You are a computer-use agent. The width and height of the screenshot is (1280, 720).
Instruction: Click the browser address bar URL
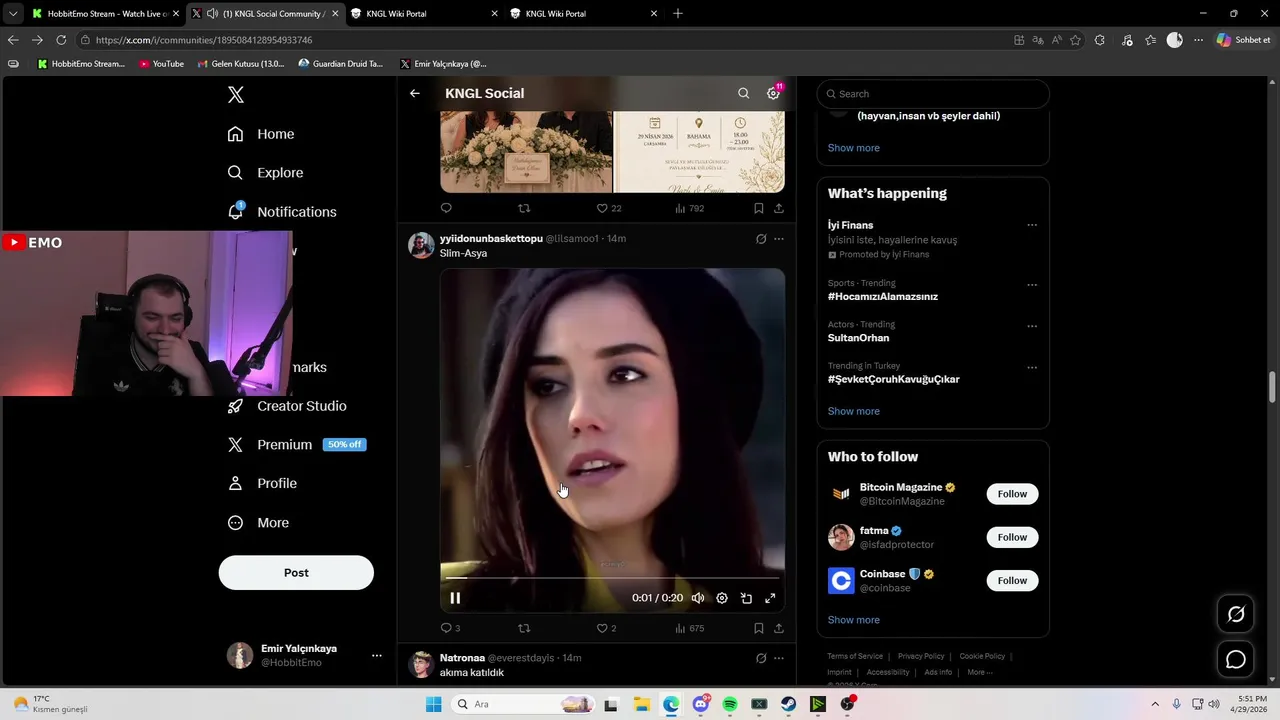coord(204,40)
